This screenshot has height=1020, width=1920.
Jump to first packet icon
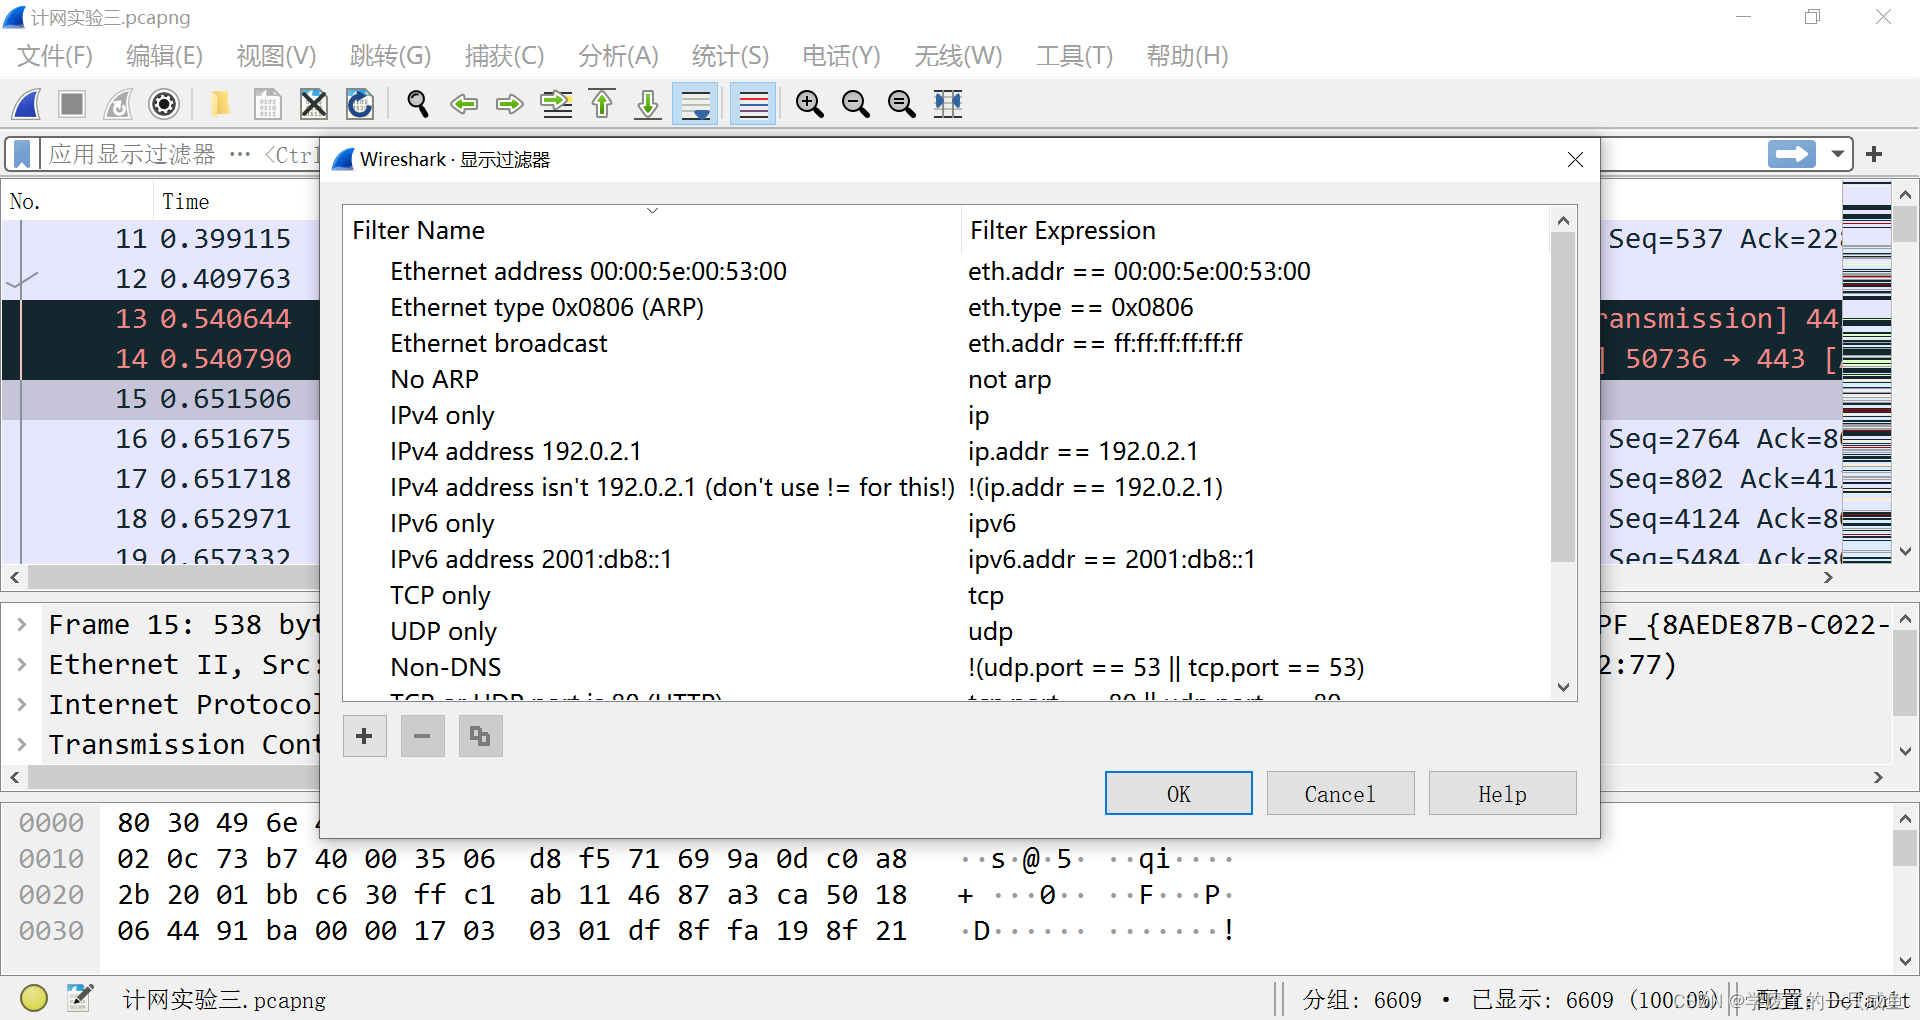(602, 104)
